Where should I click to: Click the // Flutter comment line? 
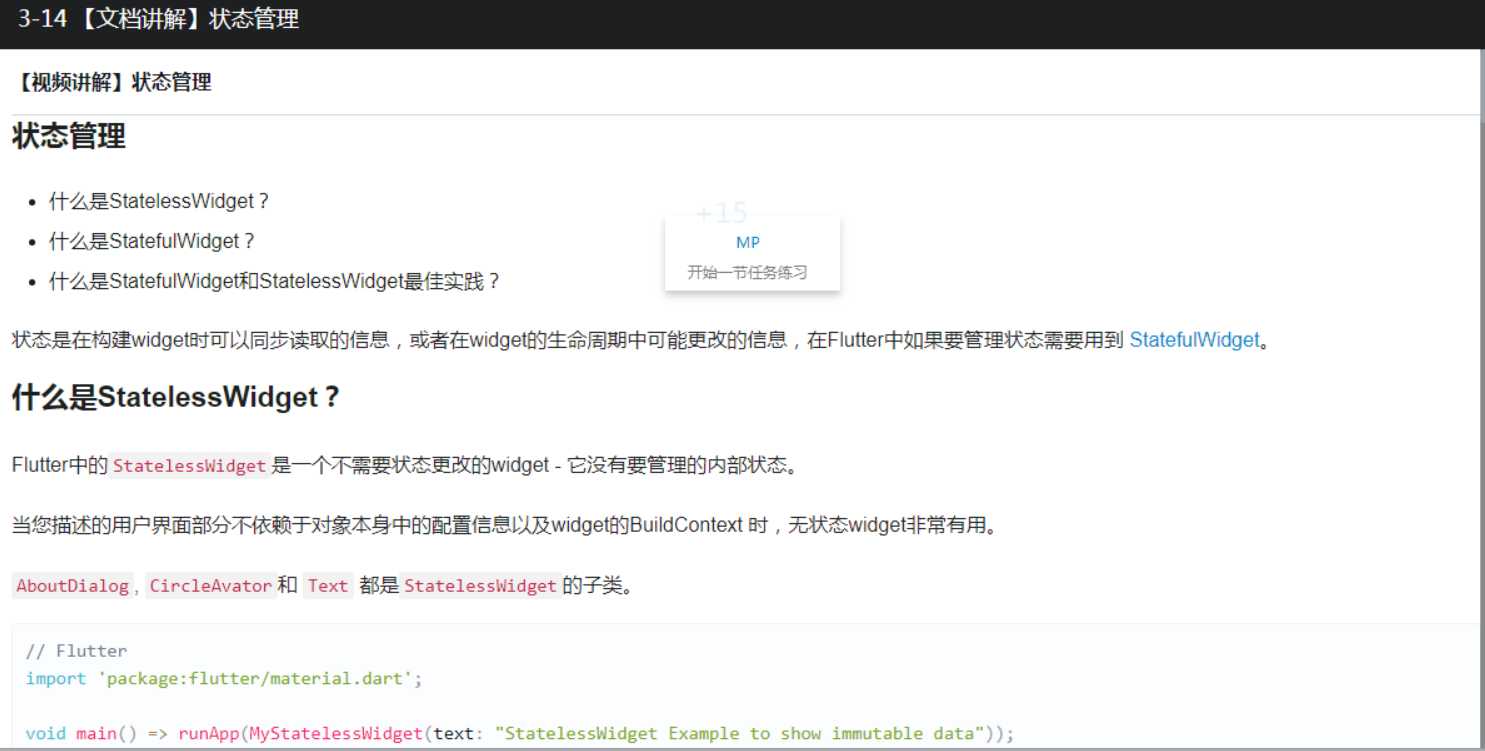pyautogui.click(x=76, y=651)
